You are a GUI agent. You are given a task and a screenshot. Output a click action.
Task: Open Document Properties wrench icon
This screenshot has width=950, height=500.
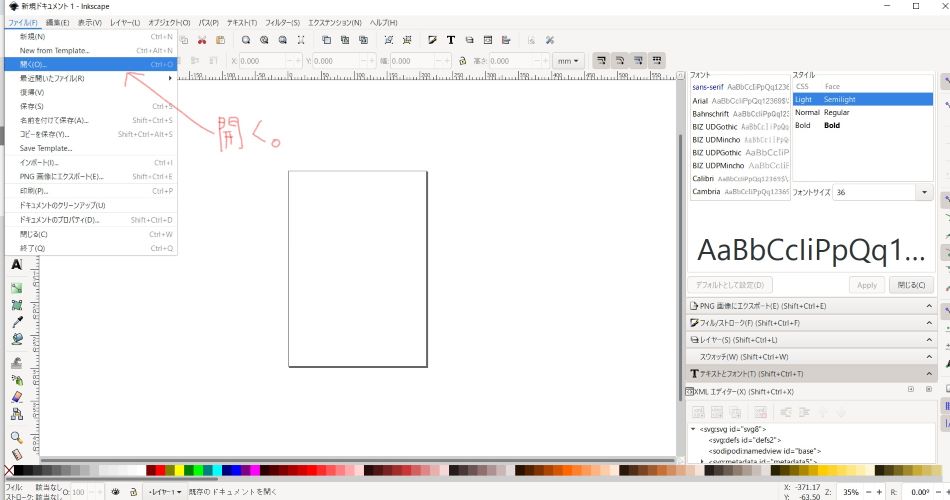tap(550, 40)
